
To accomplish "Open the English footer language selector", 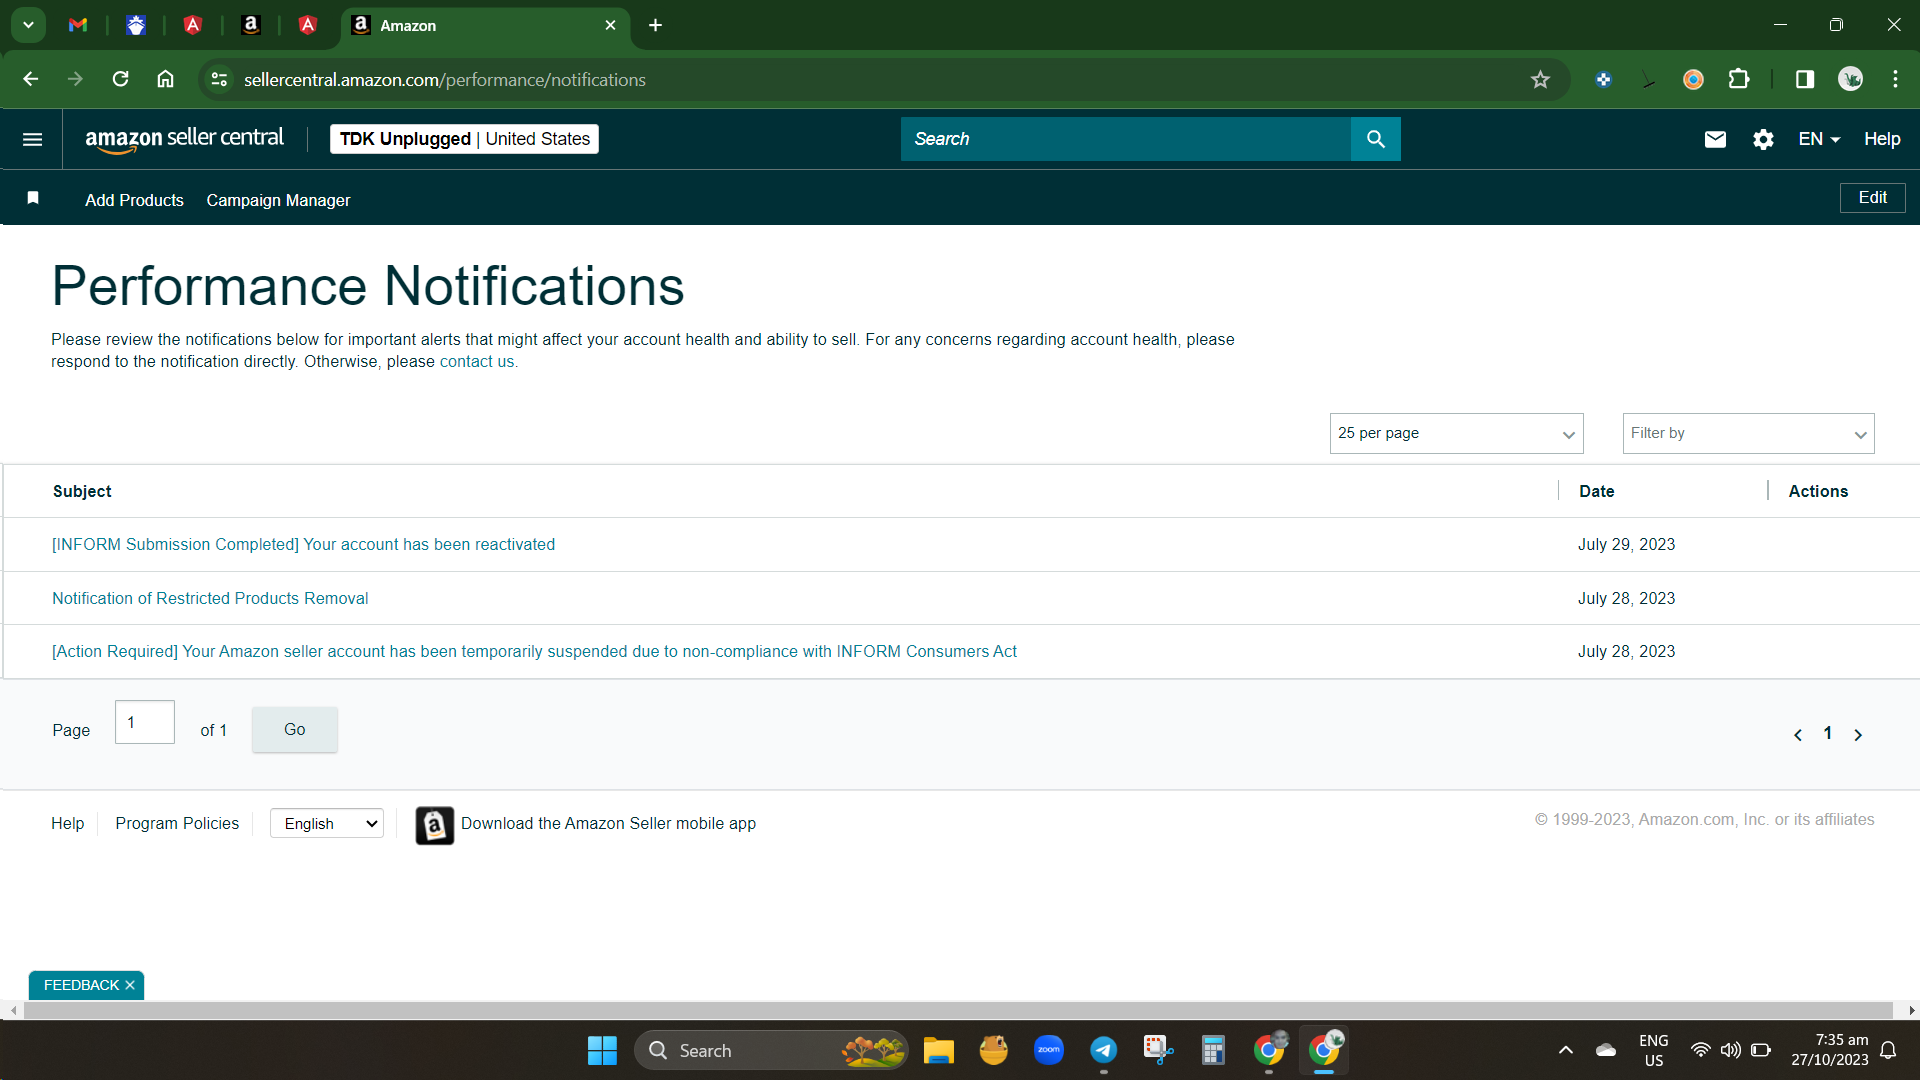I will pyautogui.click(x=327, y=823).
